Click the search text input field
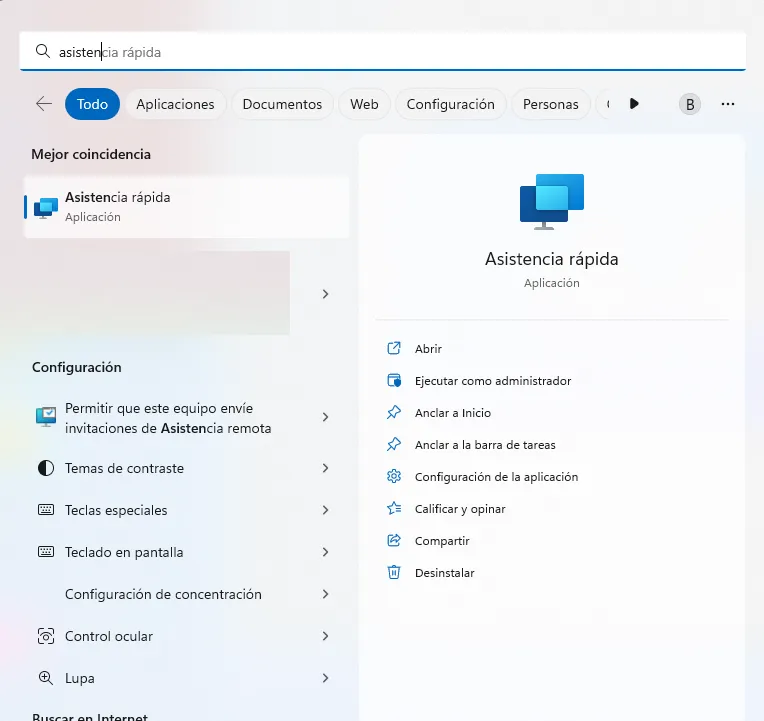 pos(400,52)
